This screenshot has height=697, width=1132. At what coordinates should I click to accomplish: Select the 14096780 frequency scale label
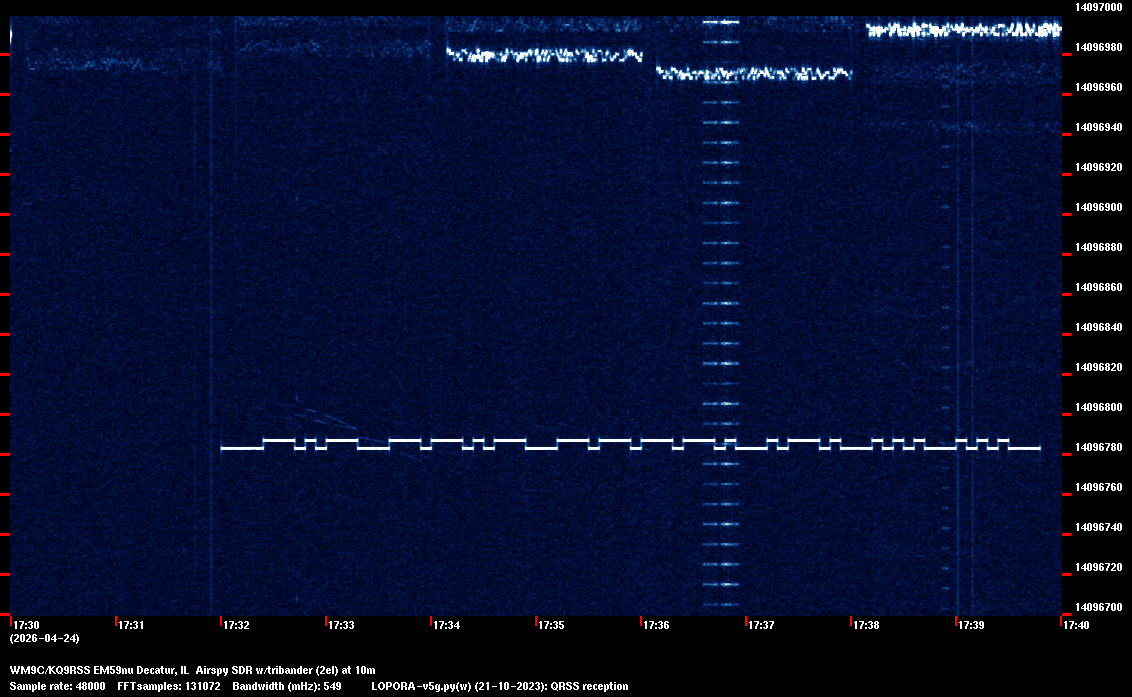pos(1098,447)
